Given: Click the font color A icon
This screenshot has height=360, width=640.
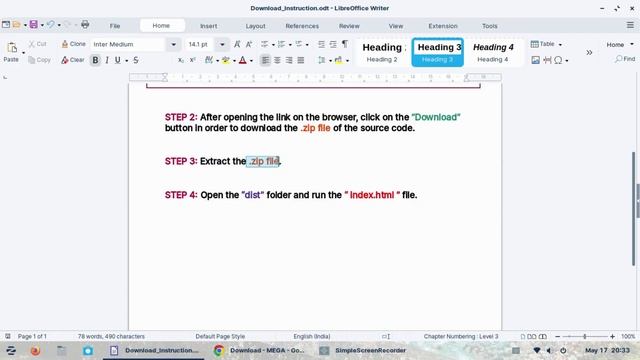Looking at the screenshot, I should [242, 60].
